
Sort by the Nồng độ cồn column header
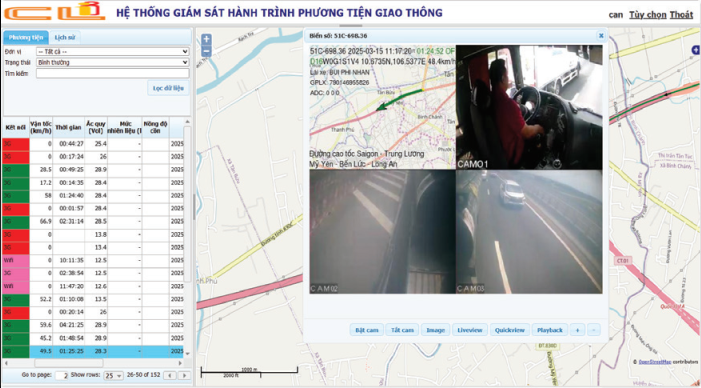[x=155, y=127]
